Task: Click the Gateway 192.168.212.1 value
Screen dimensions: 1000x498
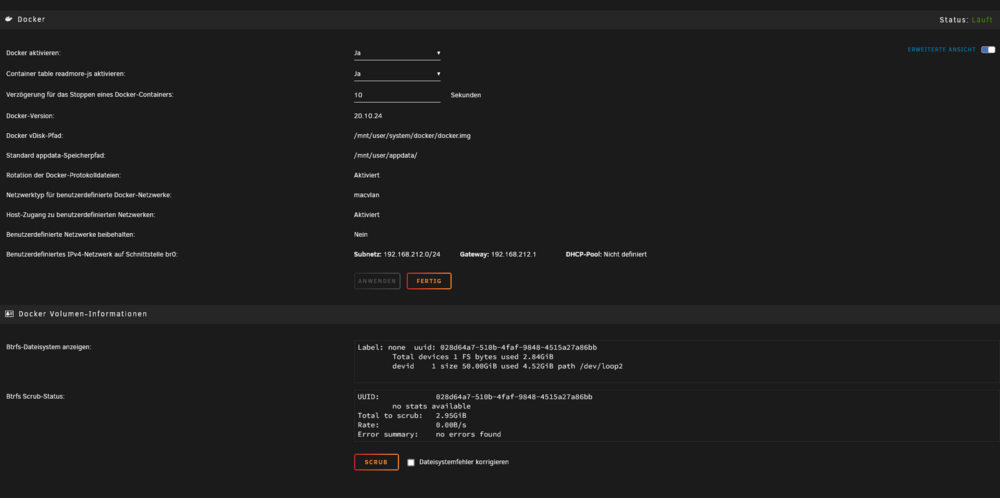Action: (497, 254)
